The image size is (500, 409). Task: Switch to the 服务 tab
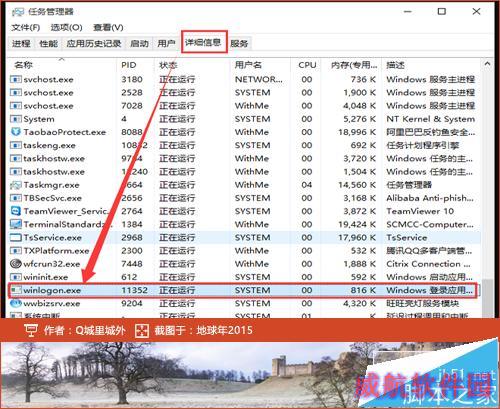(239, 44)
